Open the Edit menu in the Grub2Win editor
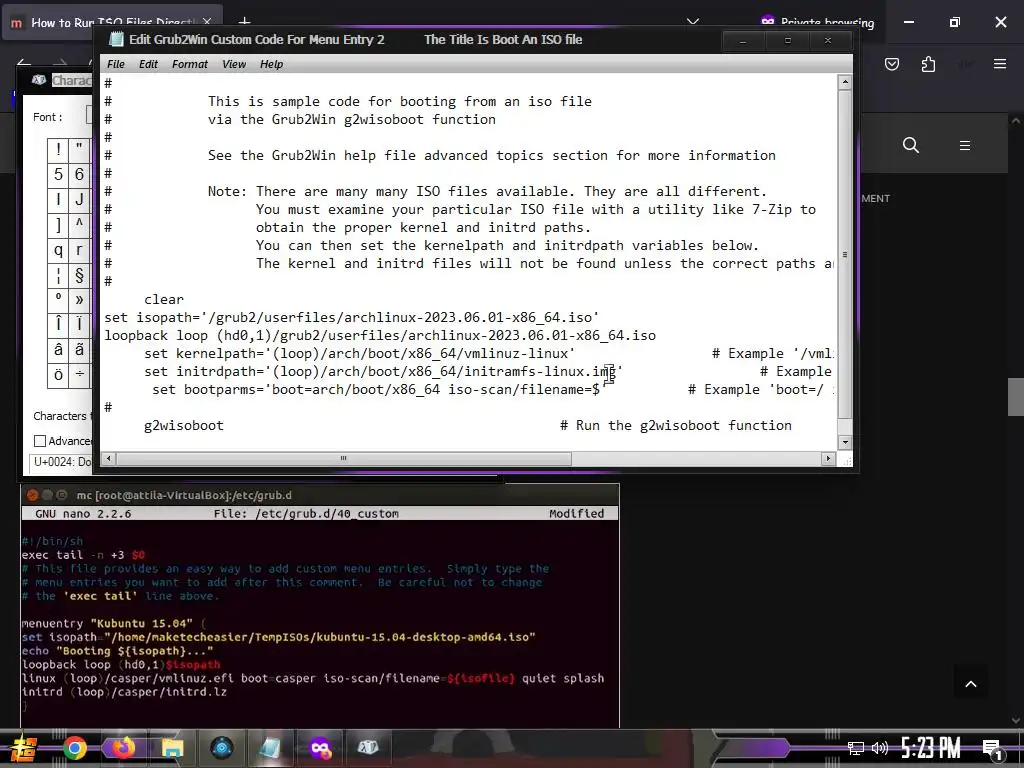1024x768 pixels. coord(148,64)
